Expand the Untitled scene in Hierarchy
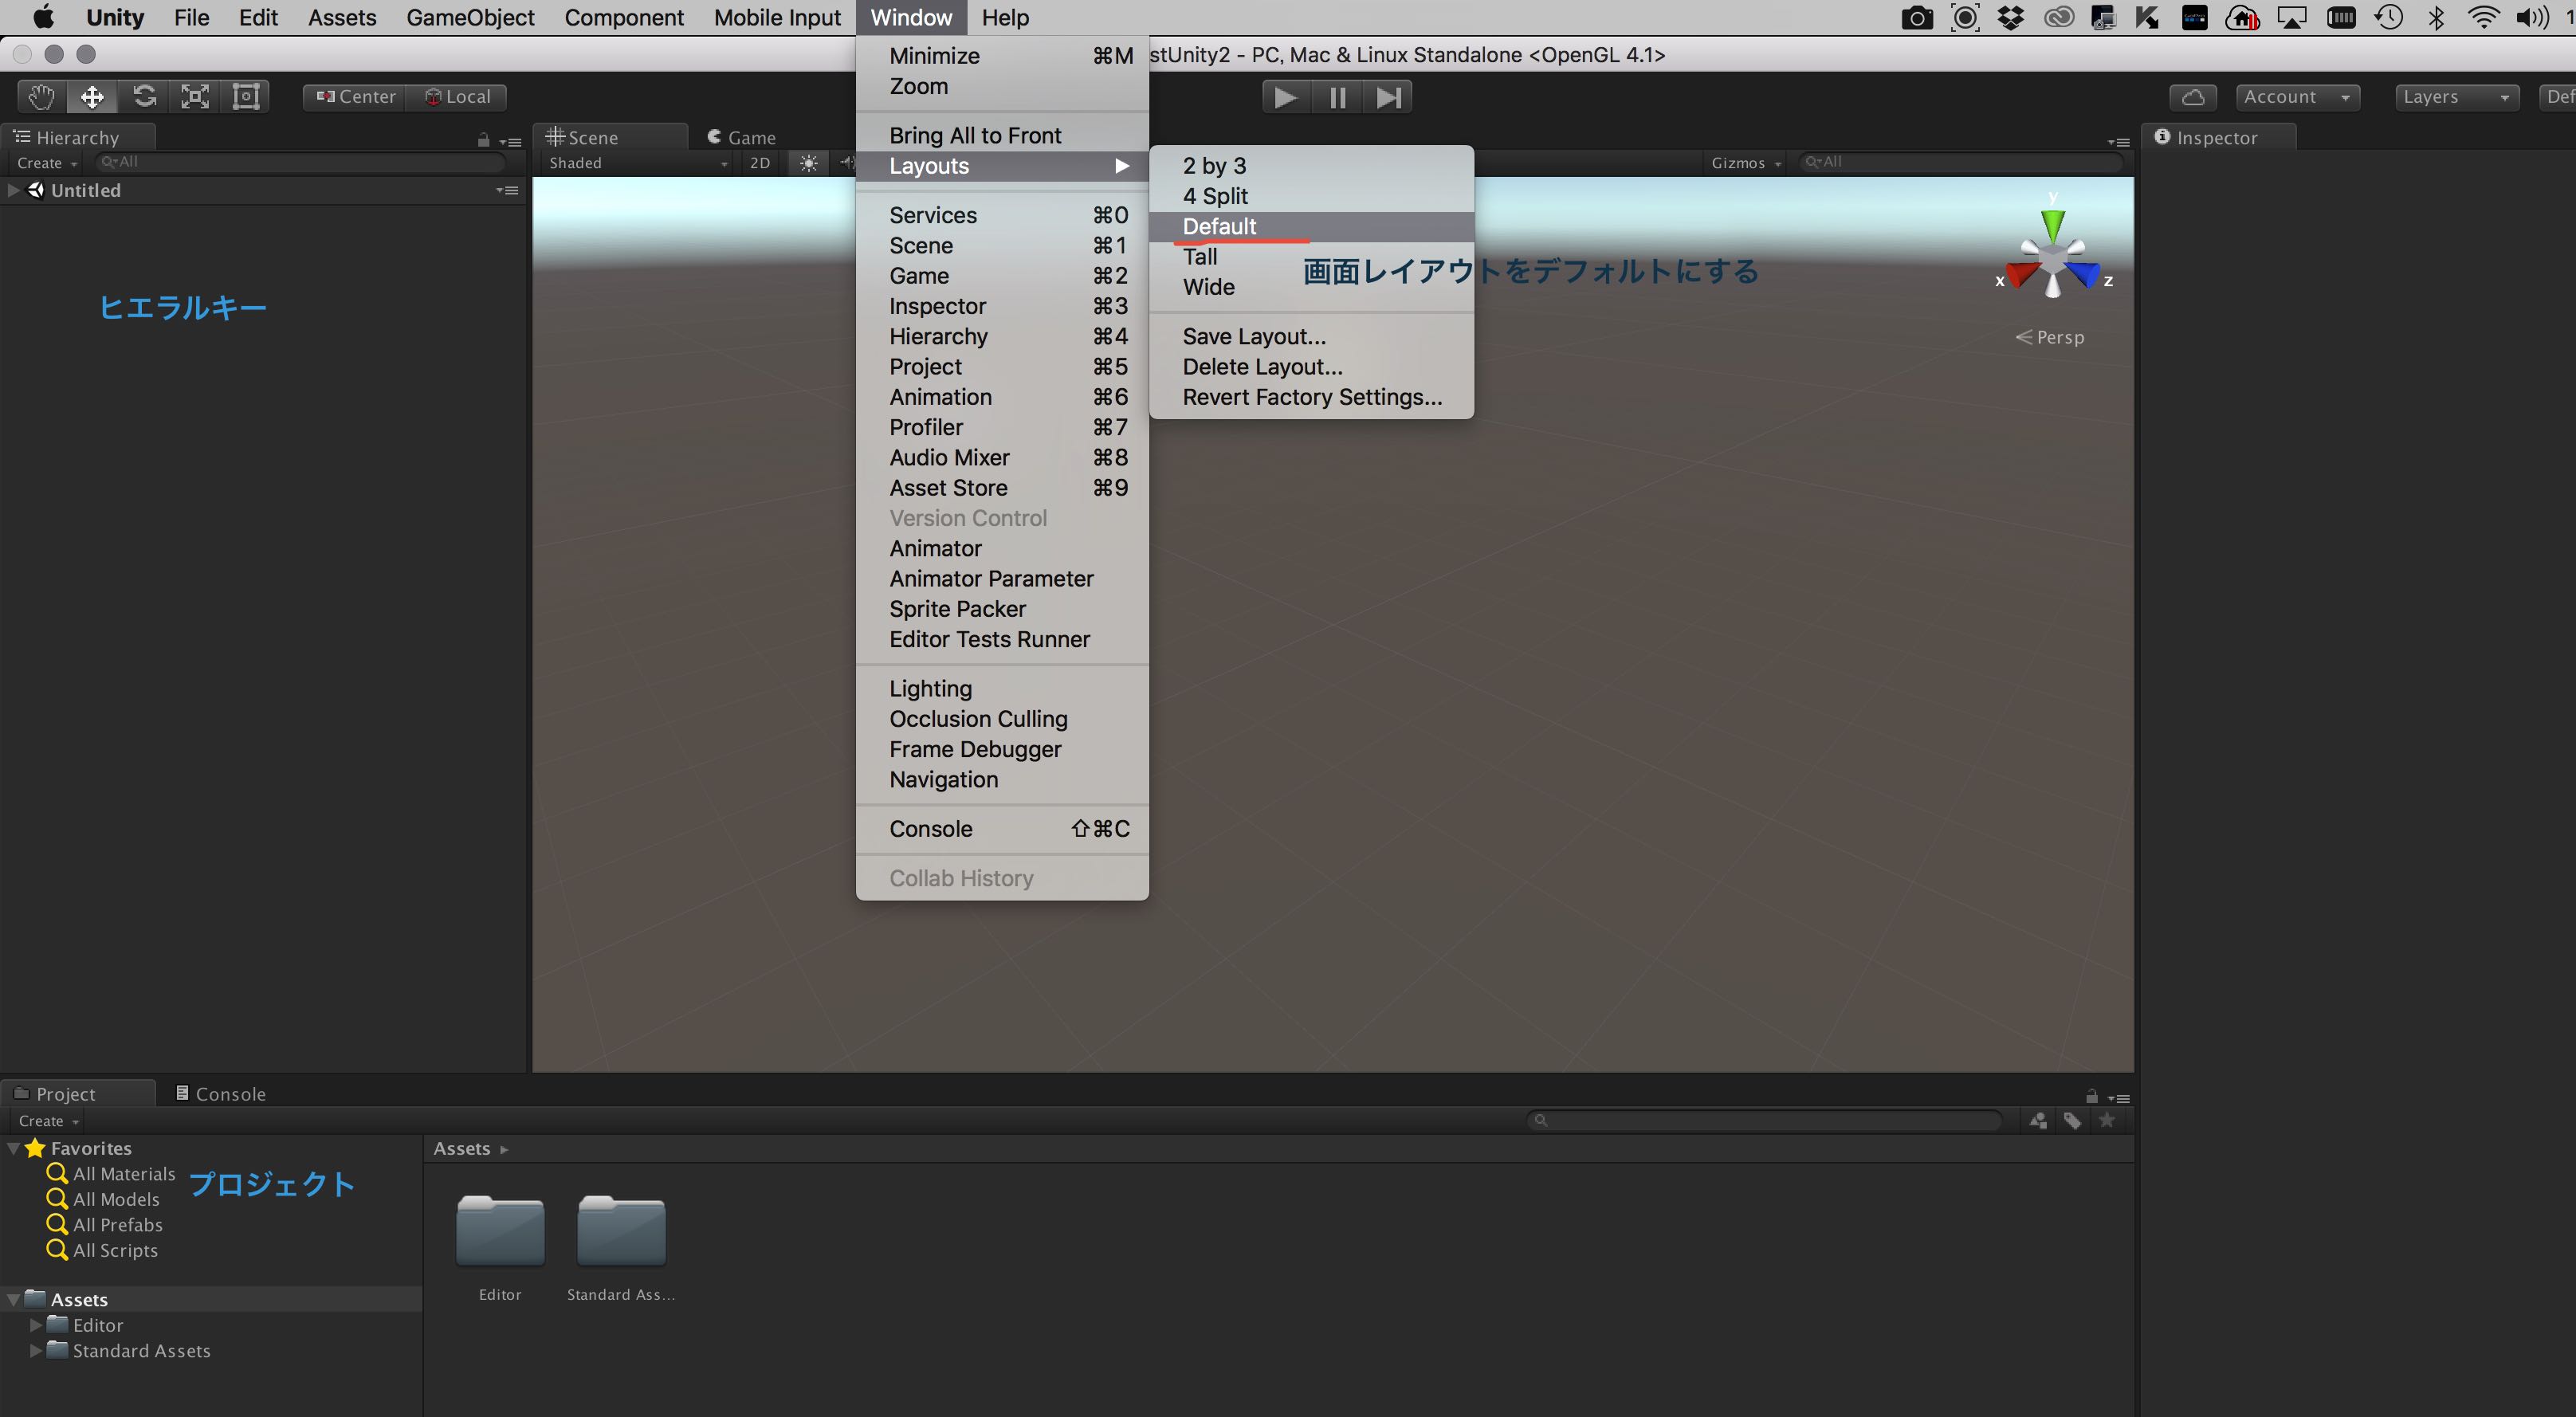The image size is (2576, 1417). point(13,190)
